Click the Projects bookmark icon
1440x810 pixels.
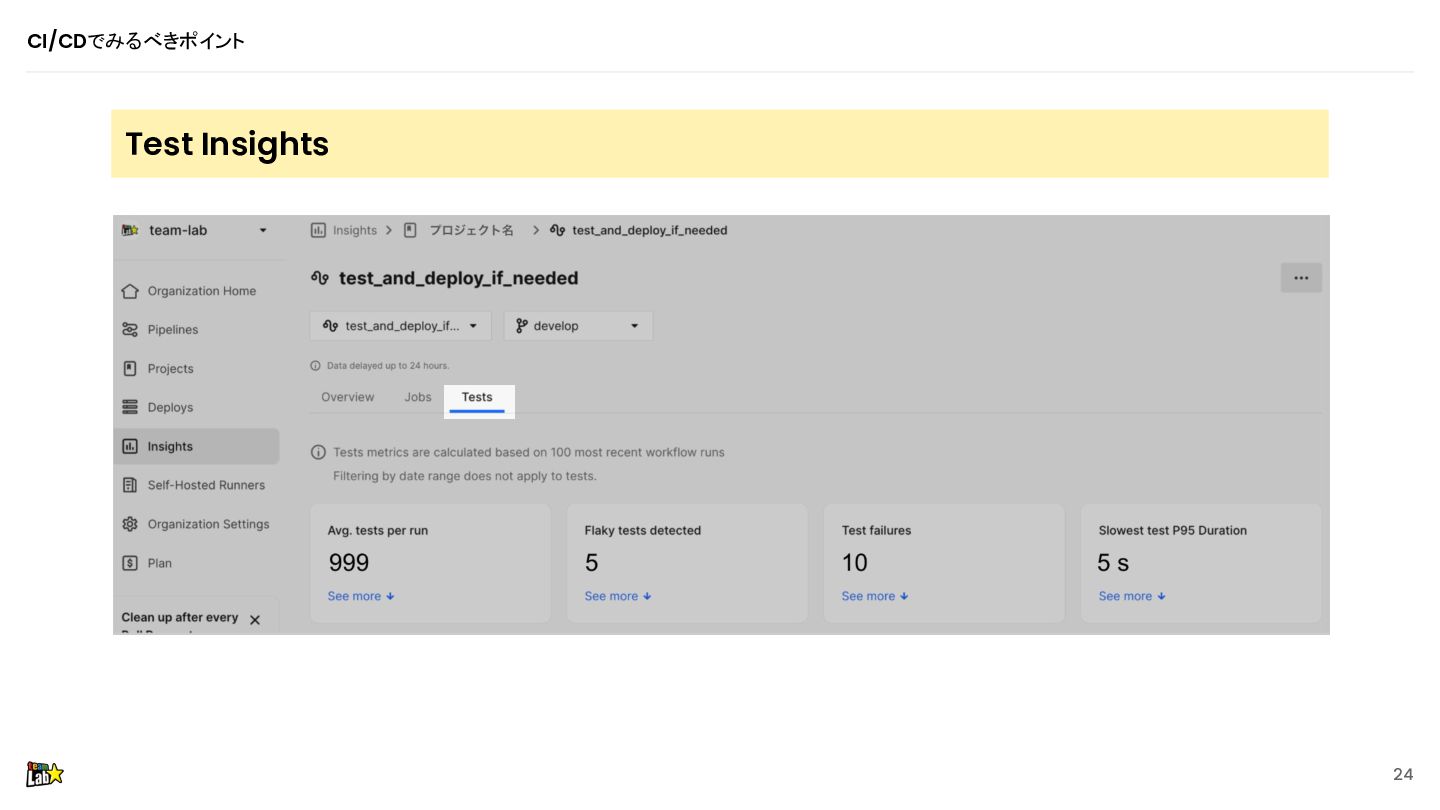(x=130, y=369)
